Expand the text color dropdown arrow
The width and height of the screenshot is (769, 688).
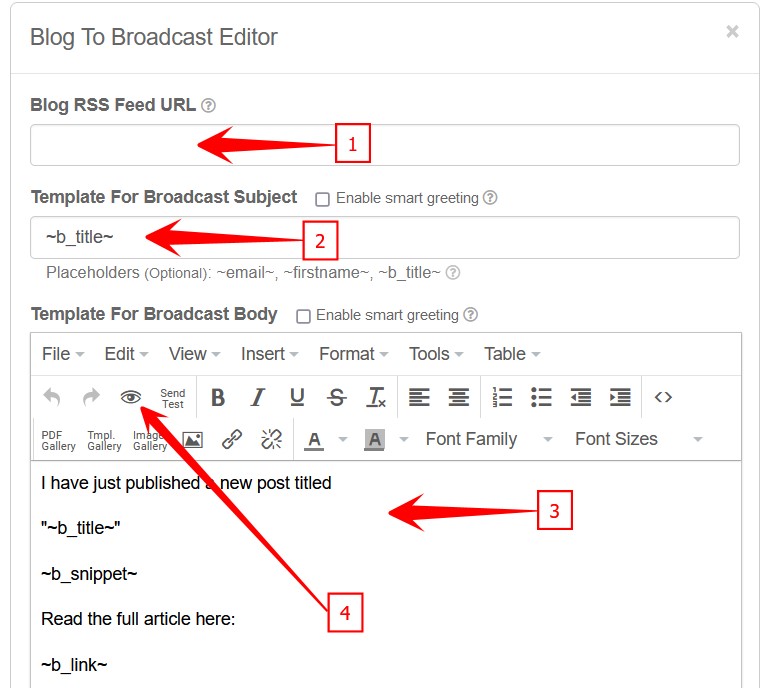pyautogui.click(x=343, y=439)
